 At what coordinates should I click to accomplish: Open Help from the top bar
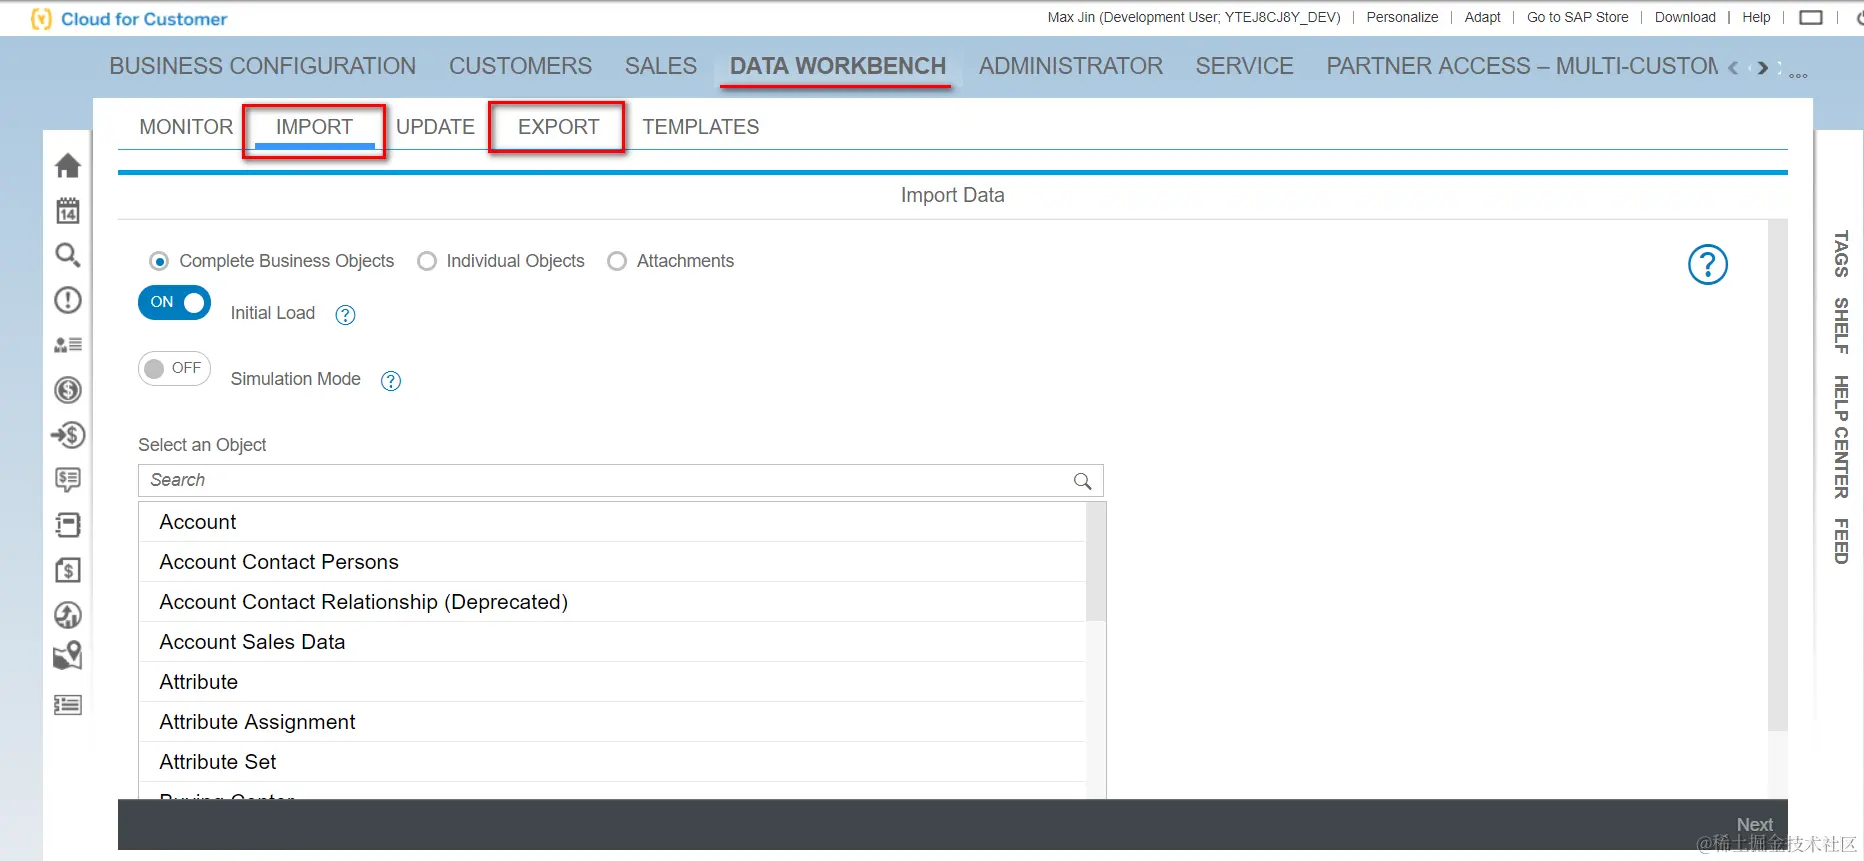(1756, 17)
